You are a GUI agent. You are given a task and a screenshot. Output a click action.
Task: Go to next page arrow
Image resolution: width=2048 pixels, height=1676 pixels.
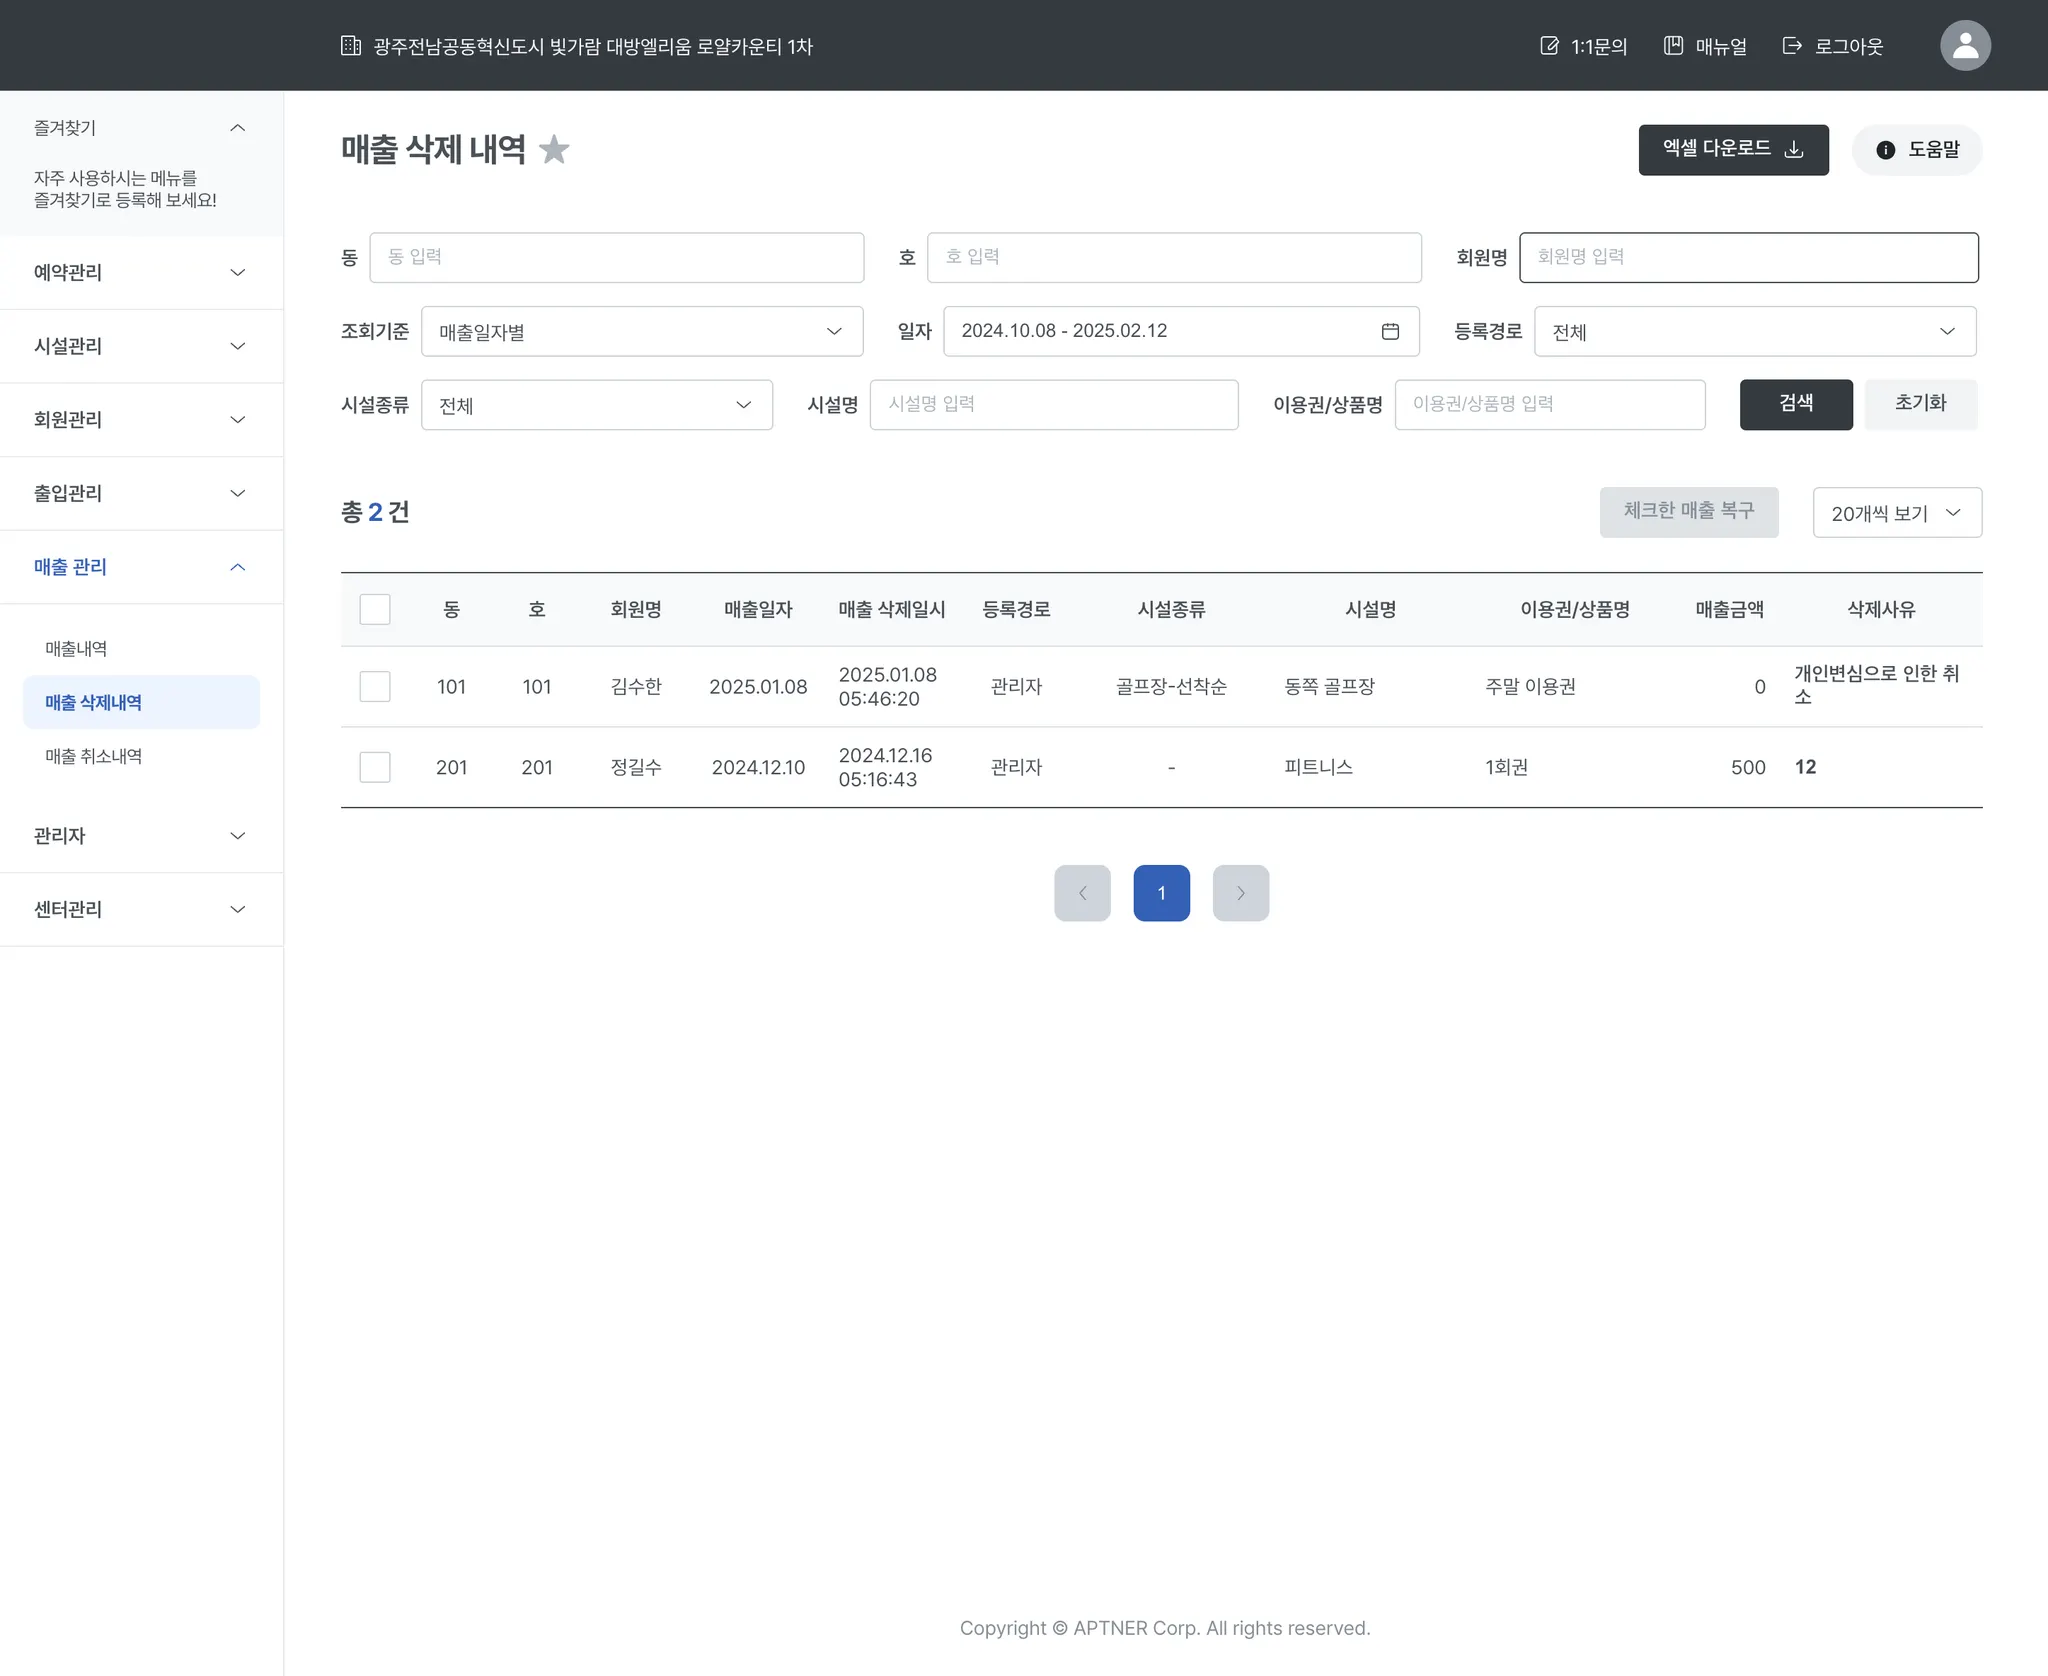pos(1240,893)
